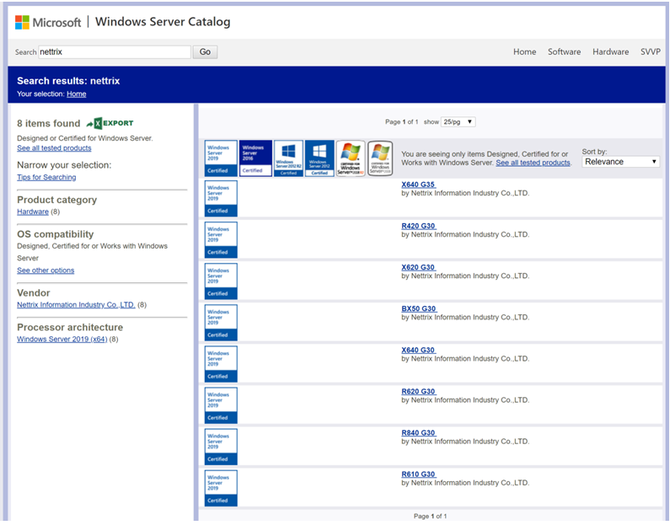
Task: Filter by Windows Server 2012 R2 badge
Action: coord(288,158)
